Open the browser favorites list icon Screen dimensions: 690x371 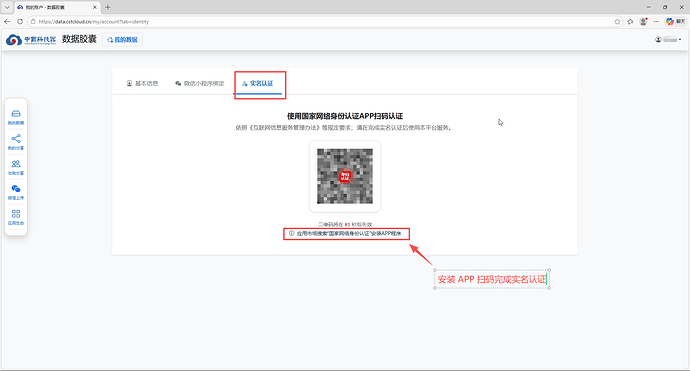[630, 22]
